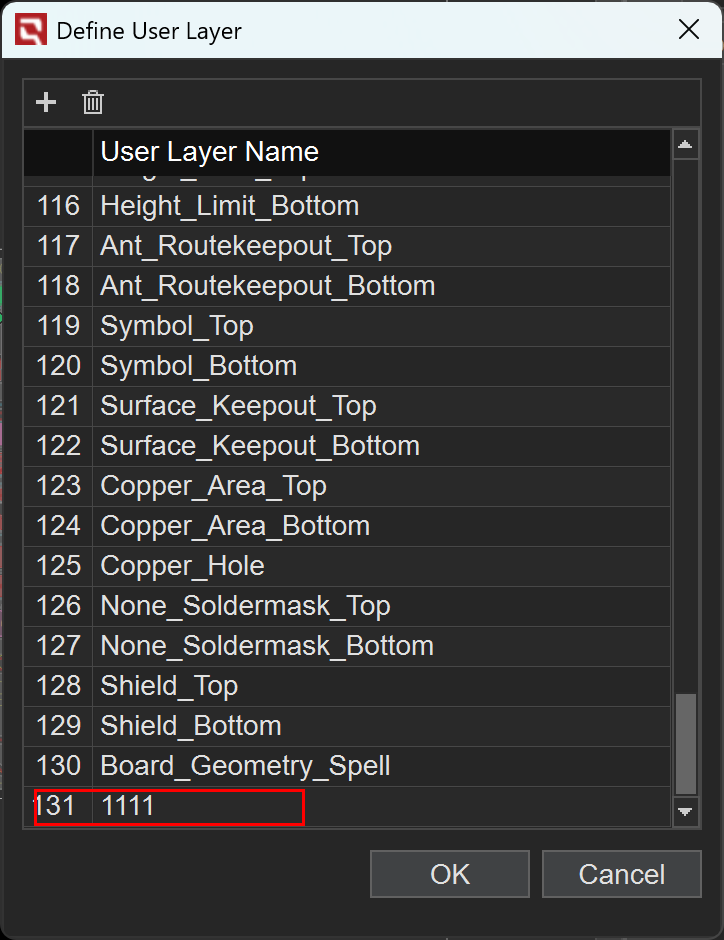Select the Surface_Keepout_Bottom layer
The width and height of the screenshot is (724, 940).
pyautogui.click(x=260, y=446)
